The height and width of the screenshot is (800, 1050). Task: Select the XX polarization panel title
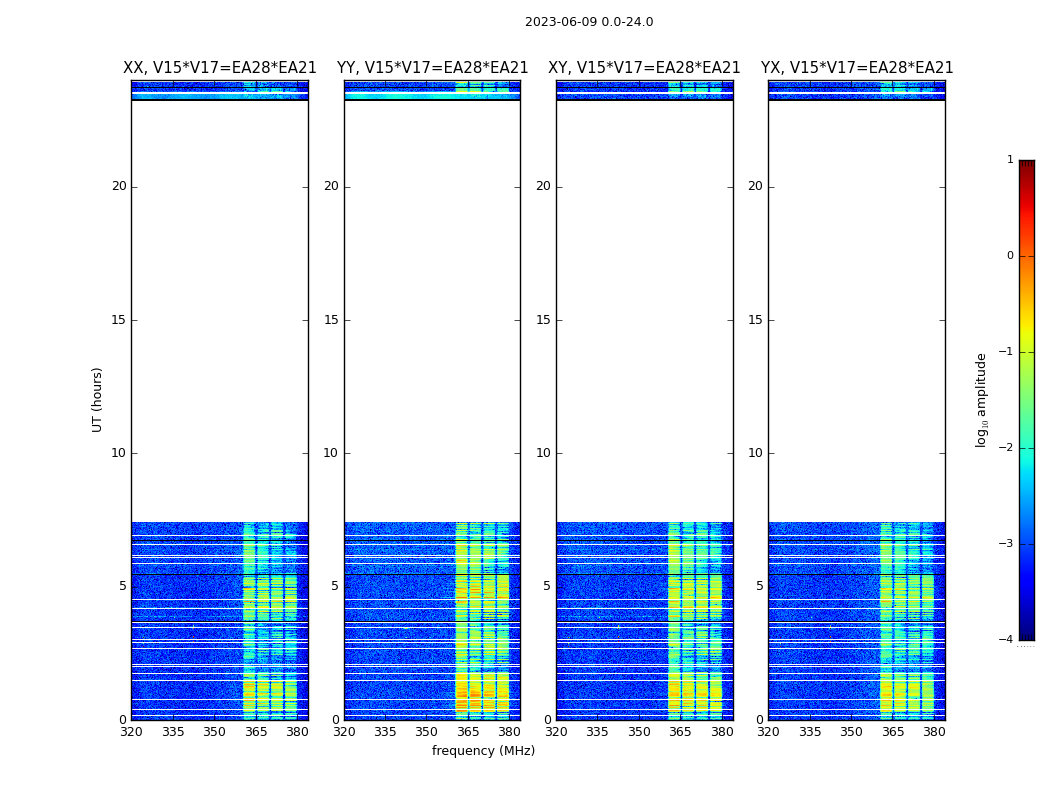point(220,68)
